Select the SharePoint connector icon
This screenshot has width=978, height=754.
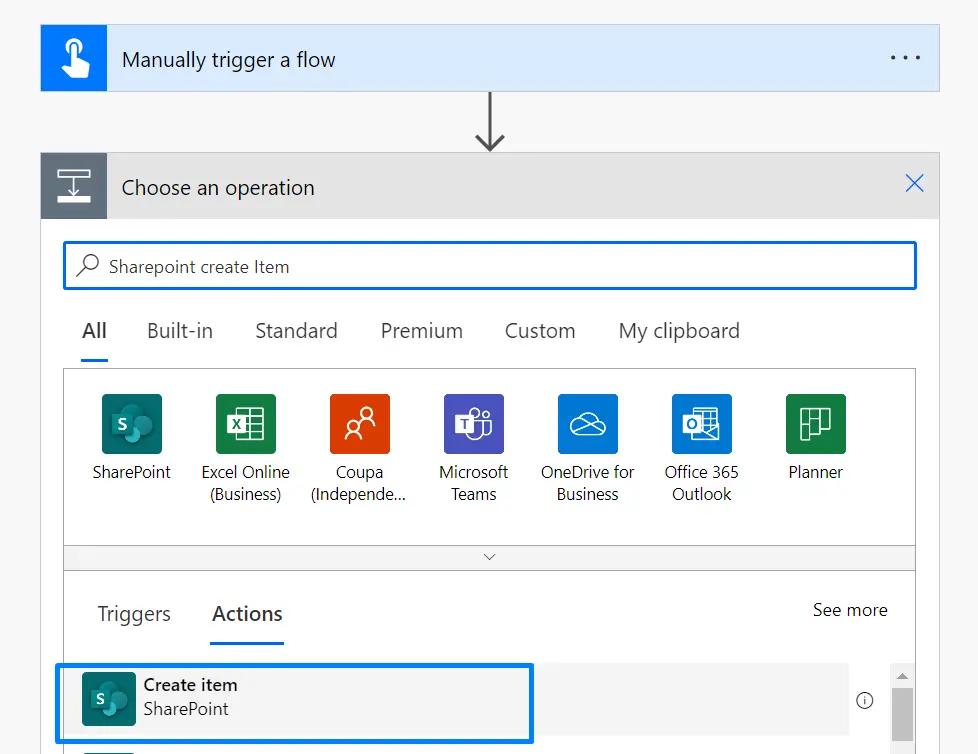click(132, 424)
